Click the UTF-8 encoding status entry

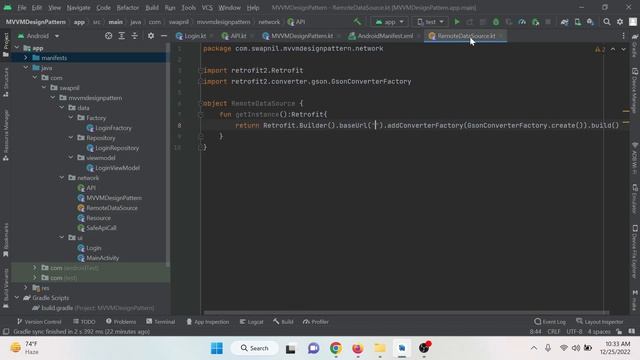[574, 331]
